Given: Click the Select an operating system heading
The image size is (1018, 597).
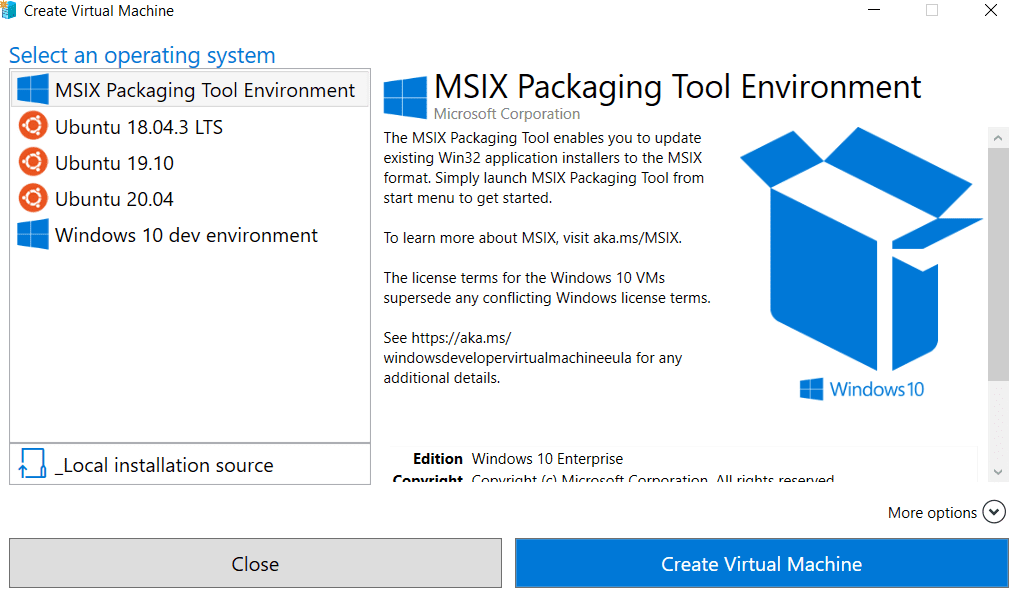Looking at the screenshot, I should 142,55.
